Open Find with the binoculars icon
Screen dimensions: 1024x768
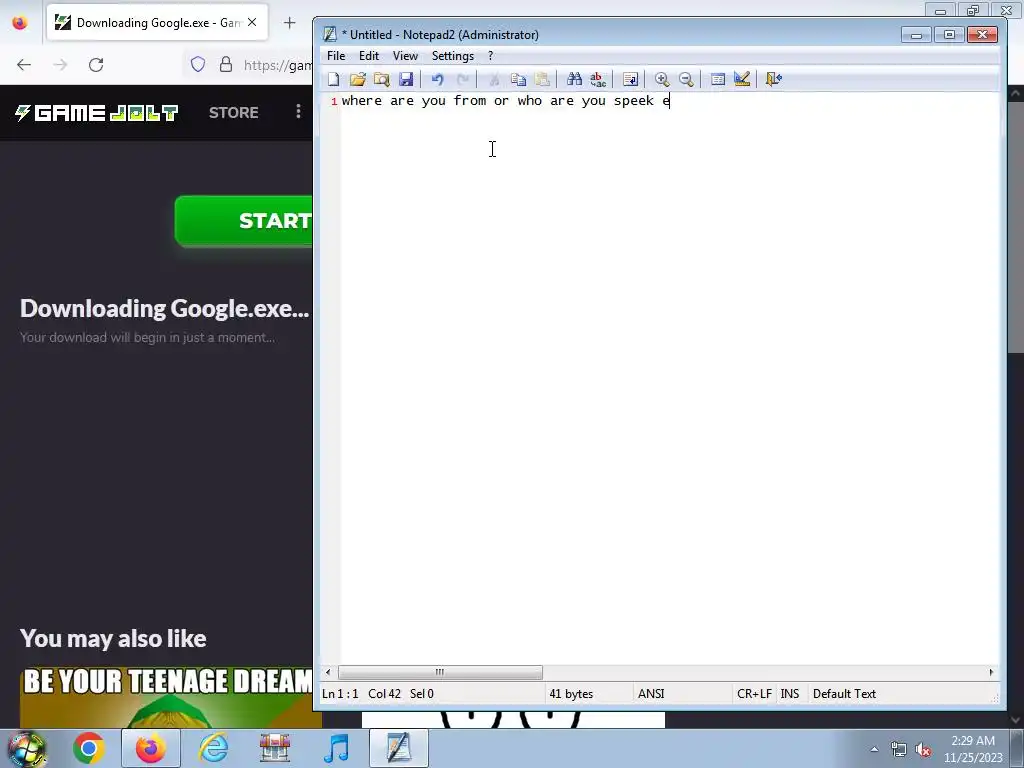(574, 79)
